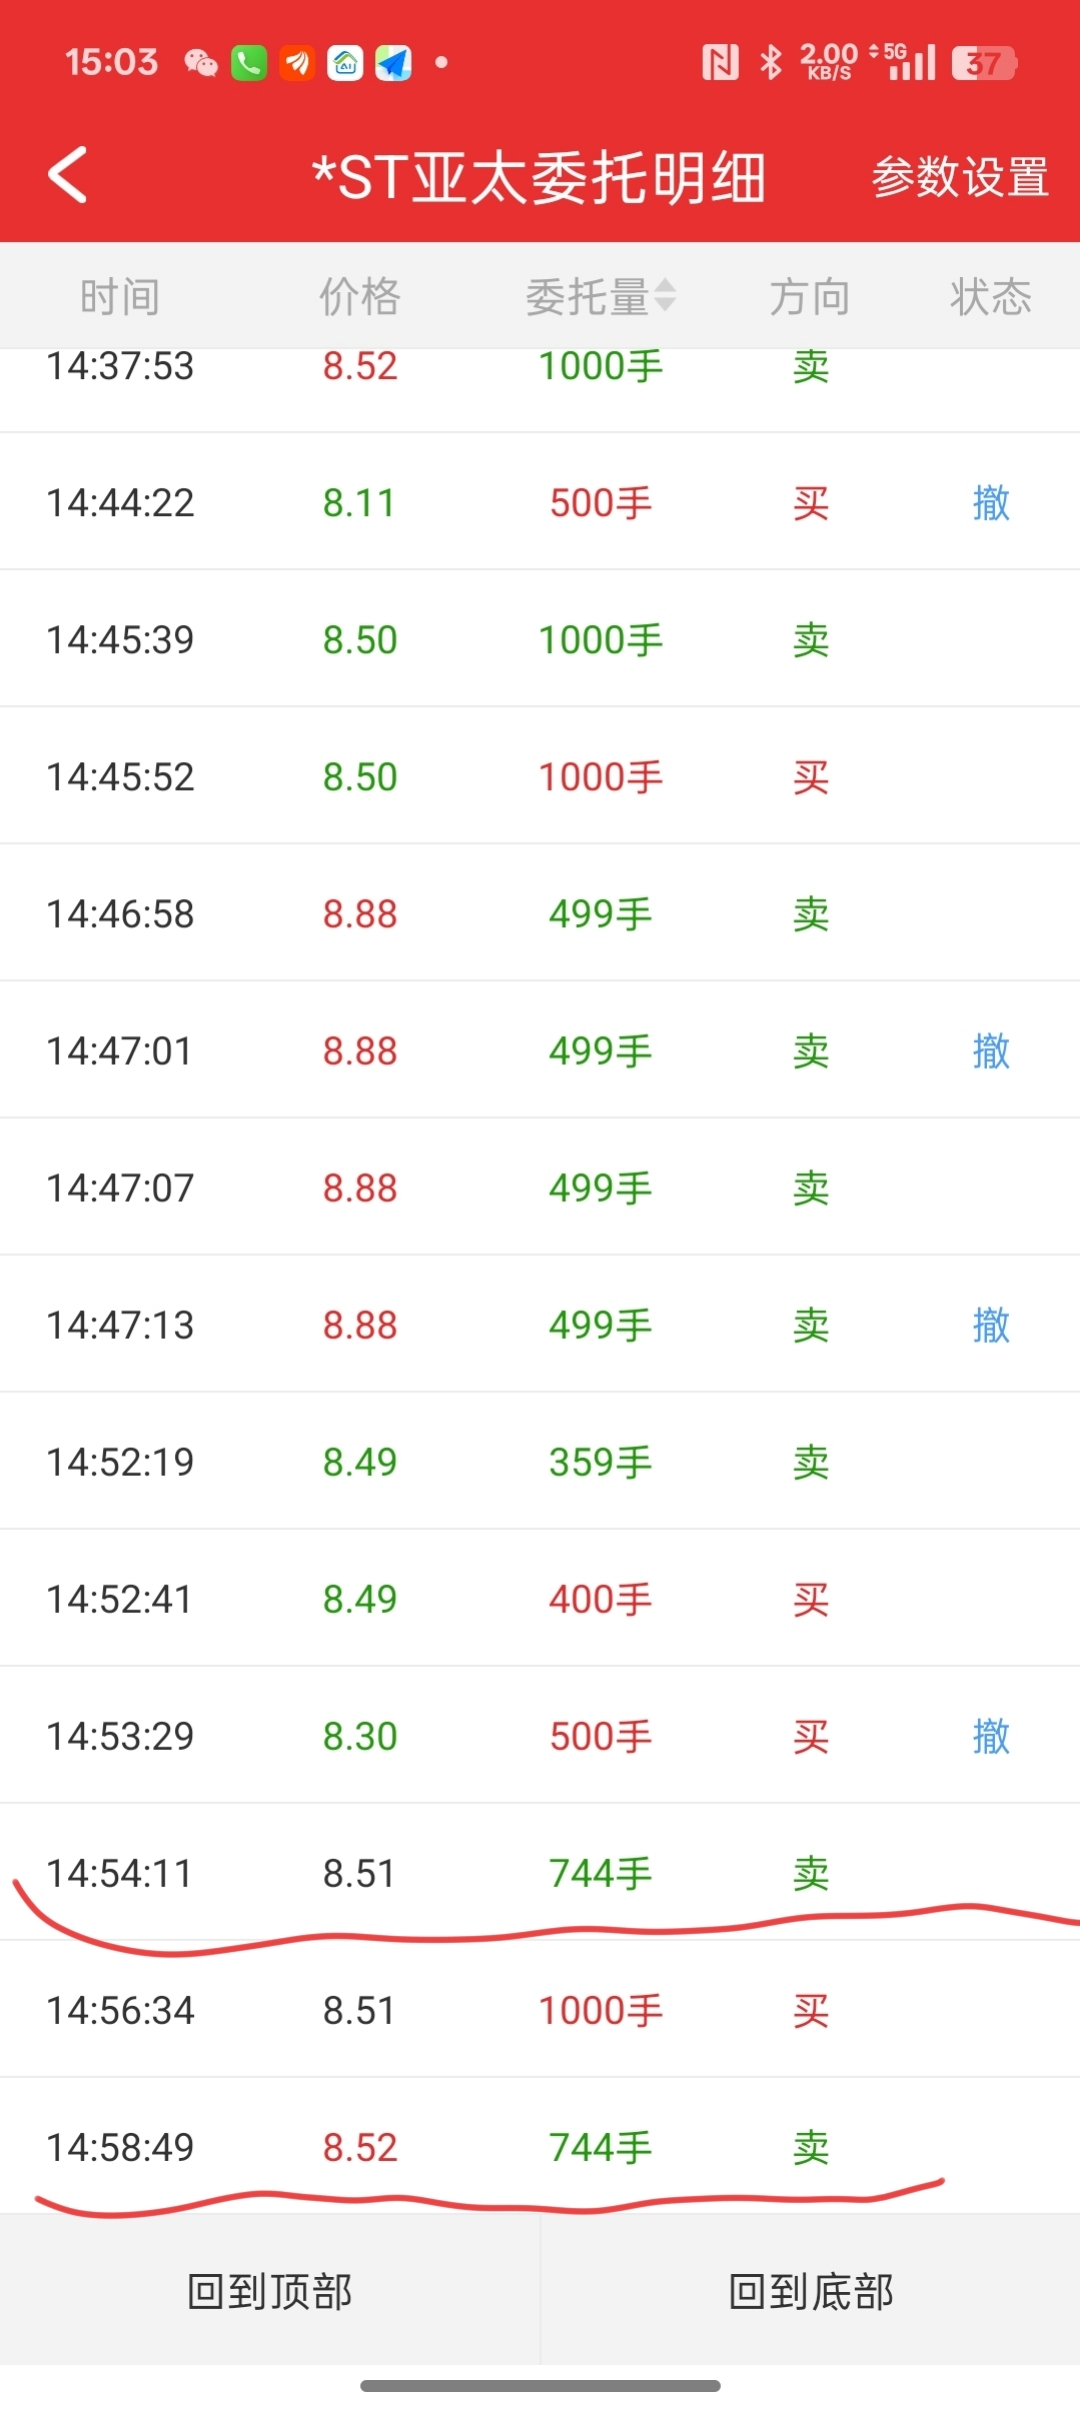Viewport: 1080px width, 2412px height.
Task: Tap 撤 status on 14:53:29 row
Action: 990,1736
